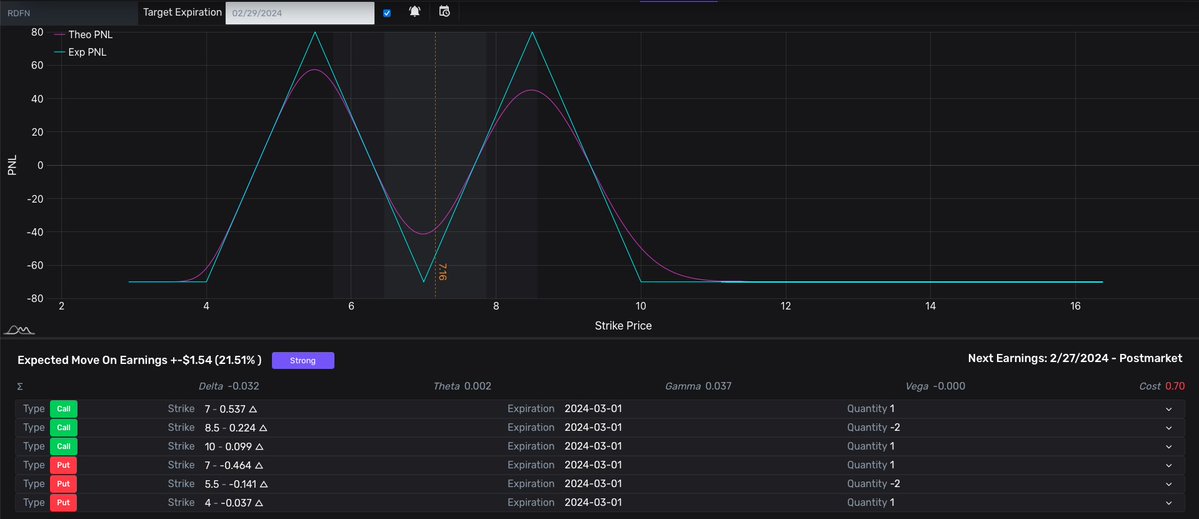This screenshot has height=519, width=1199.
Task: Expand the Put strike 5.5 row chevron
Action: pos(1168,484)
